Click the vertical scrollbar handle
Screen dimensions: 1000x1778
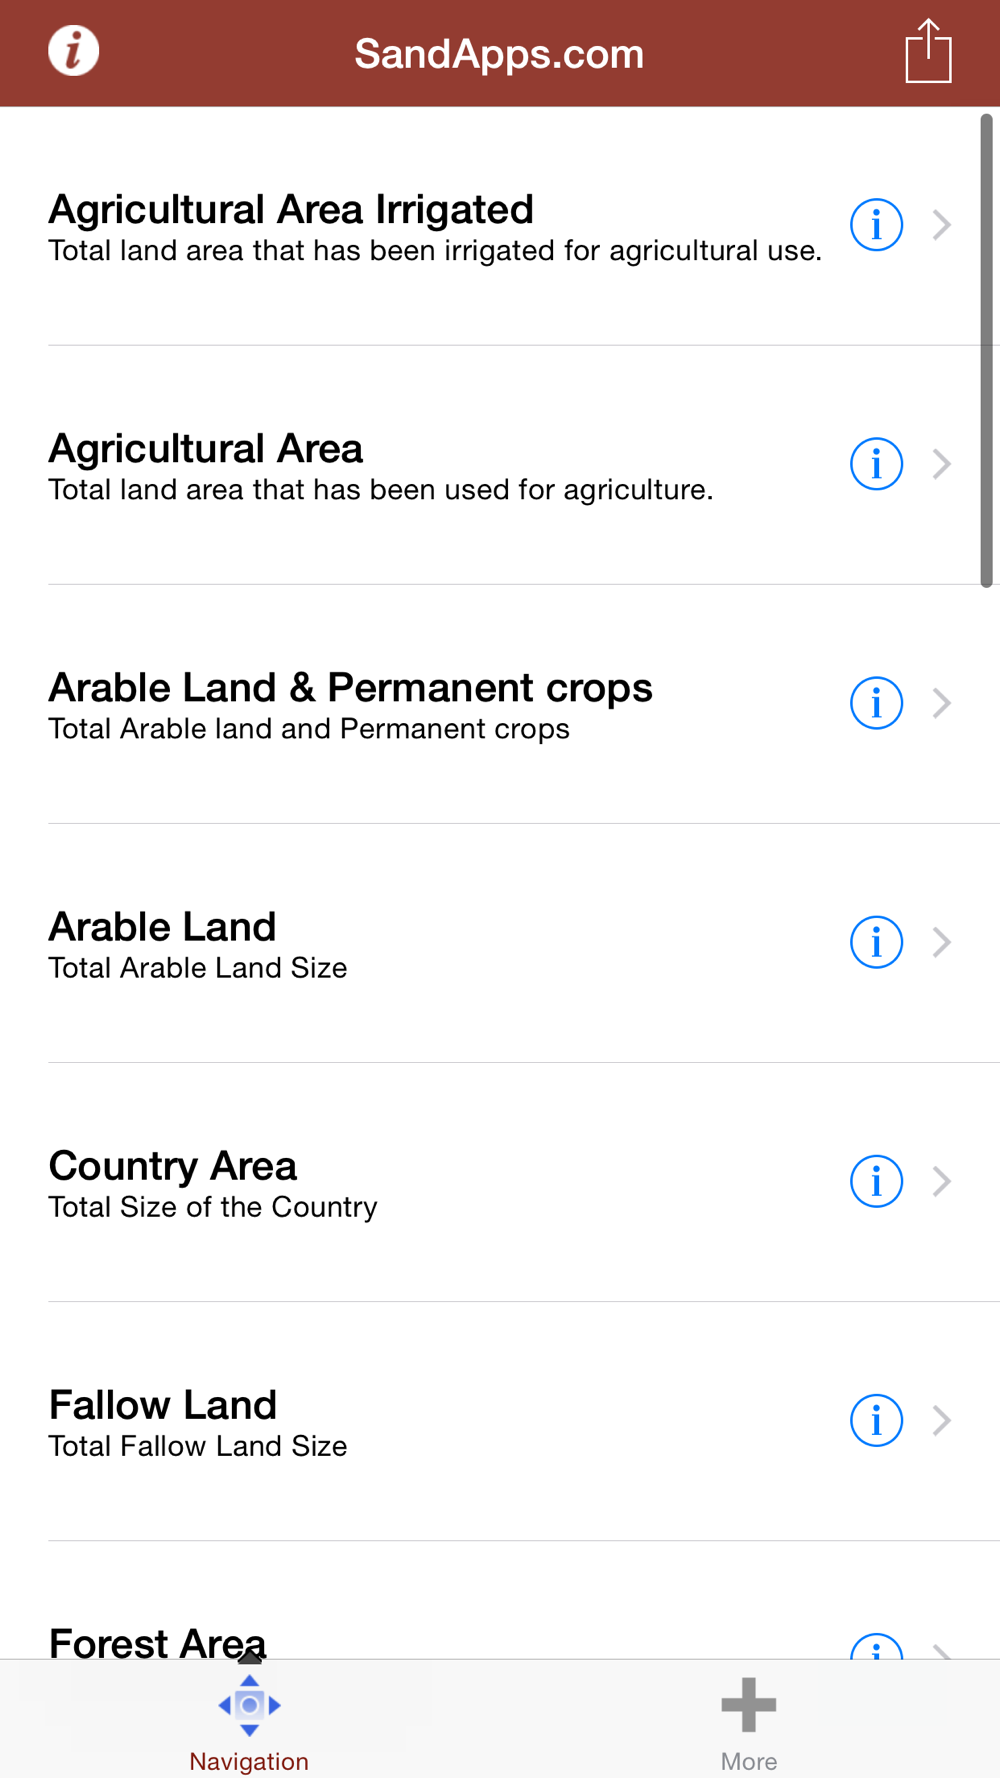(986, 350)
